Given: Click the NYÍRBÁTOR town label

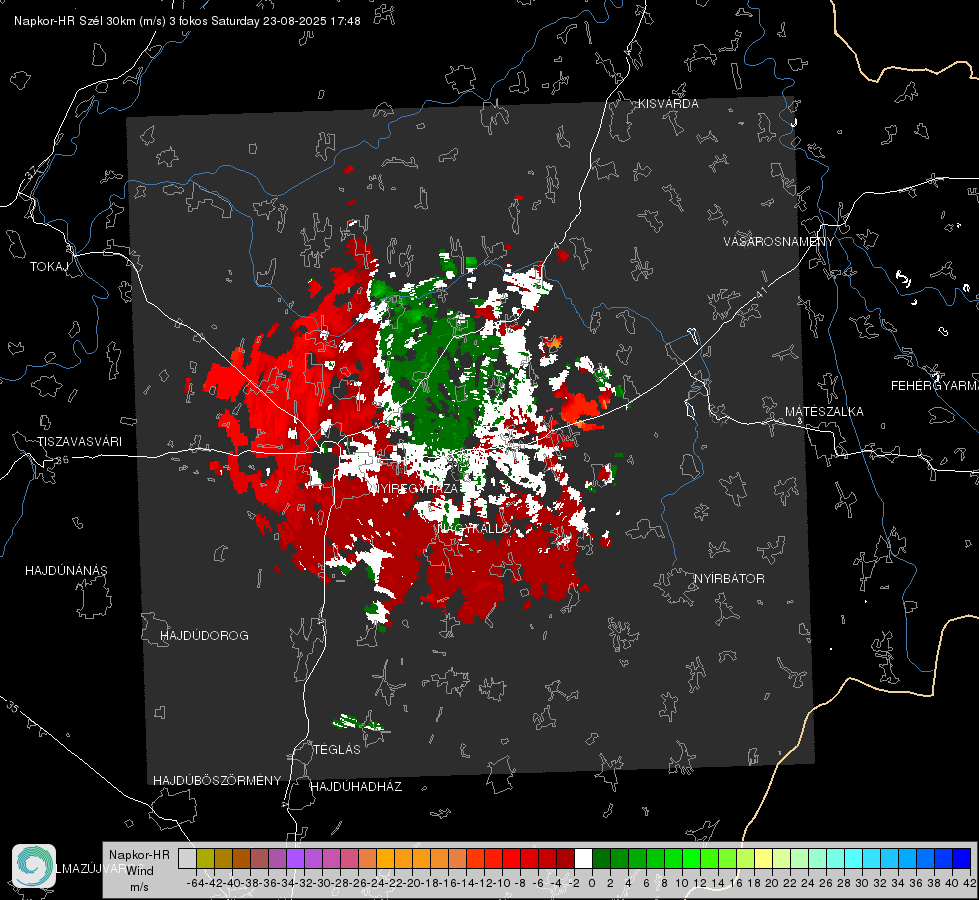Looking at the screenshot, I should [x=729, y=578].
